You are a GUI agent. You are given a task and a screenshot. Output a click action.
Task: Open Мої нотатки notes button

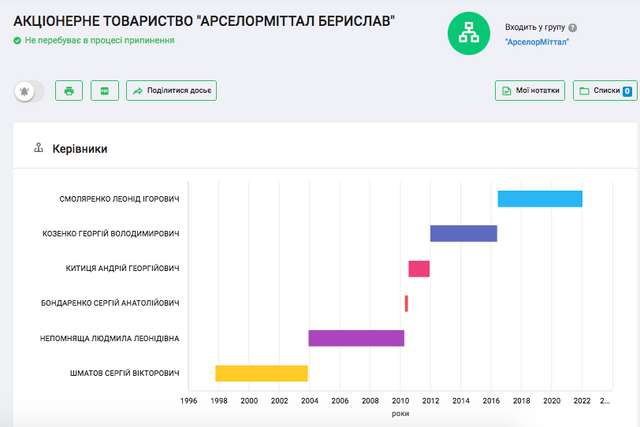coord(530,91)
